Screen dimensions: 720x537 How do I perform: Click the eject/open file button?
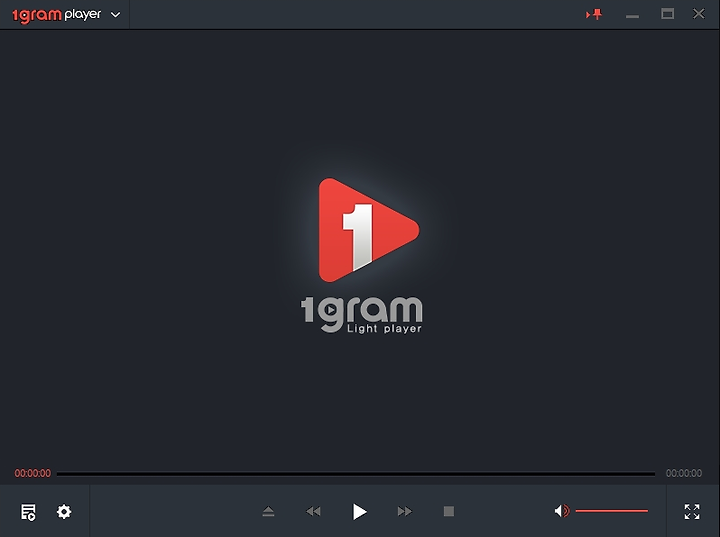point(268,511)
